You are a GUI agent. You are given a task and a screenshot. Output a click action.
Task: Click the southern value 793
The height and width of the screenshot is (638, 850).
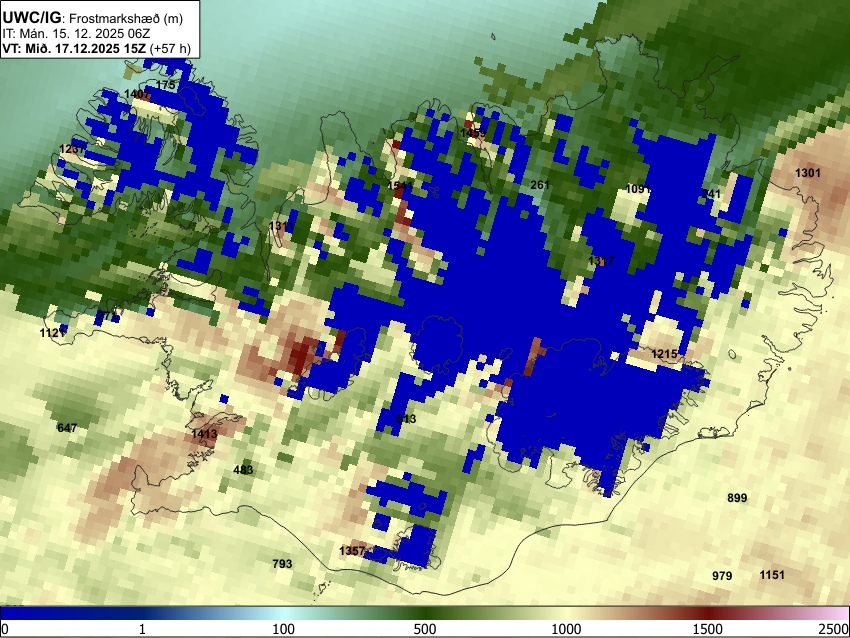(282, 564)
